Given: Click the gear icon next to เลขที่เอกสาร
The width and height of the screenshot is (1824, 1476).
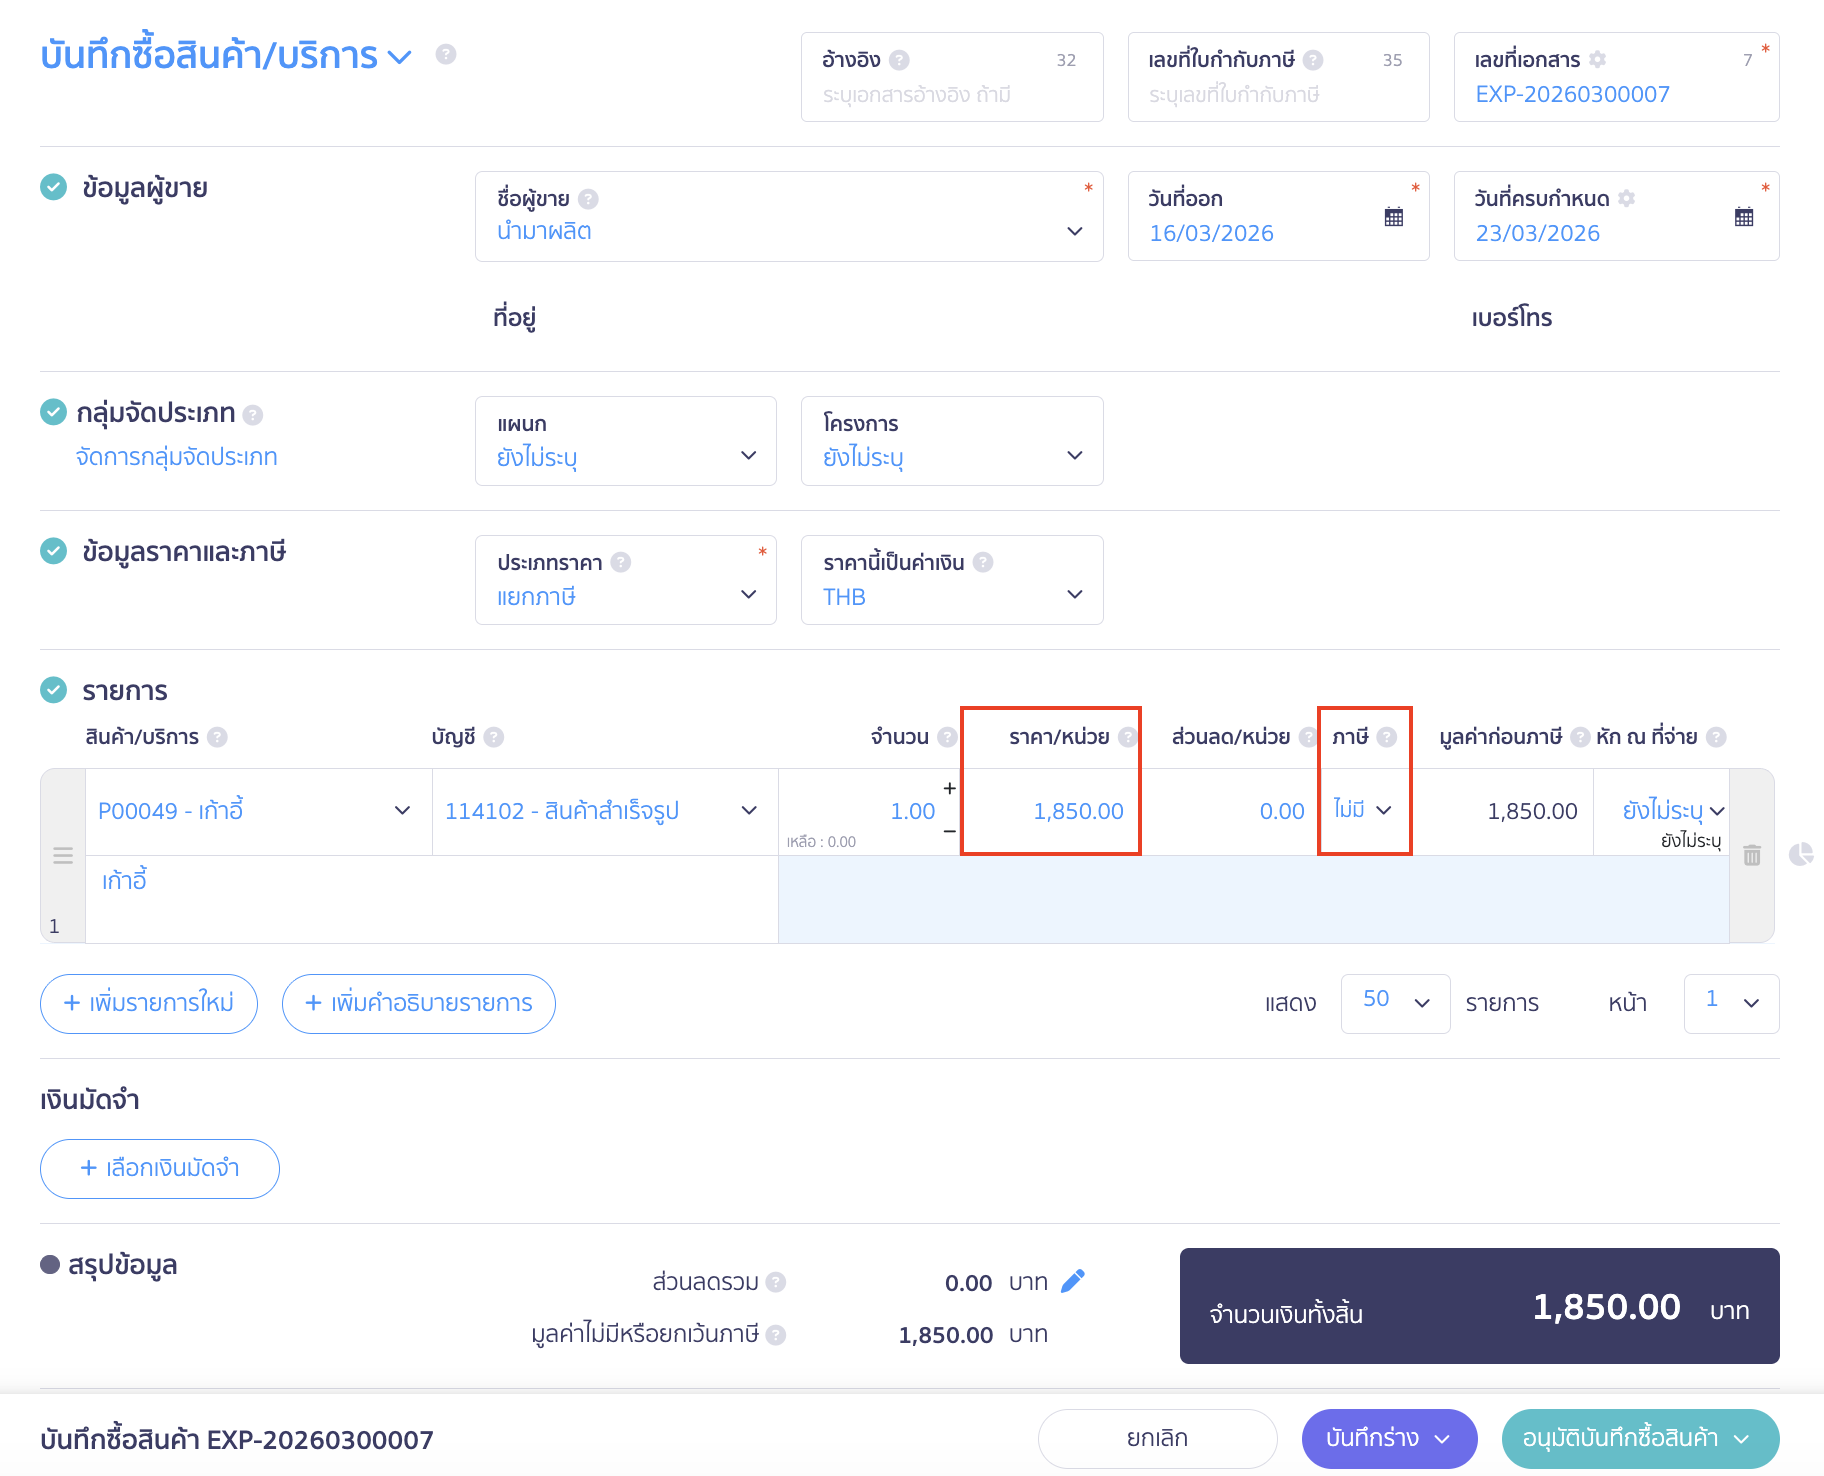Looking at the screenshot, I should pyautogui.click(x=1598, y=60).
